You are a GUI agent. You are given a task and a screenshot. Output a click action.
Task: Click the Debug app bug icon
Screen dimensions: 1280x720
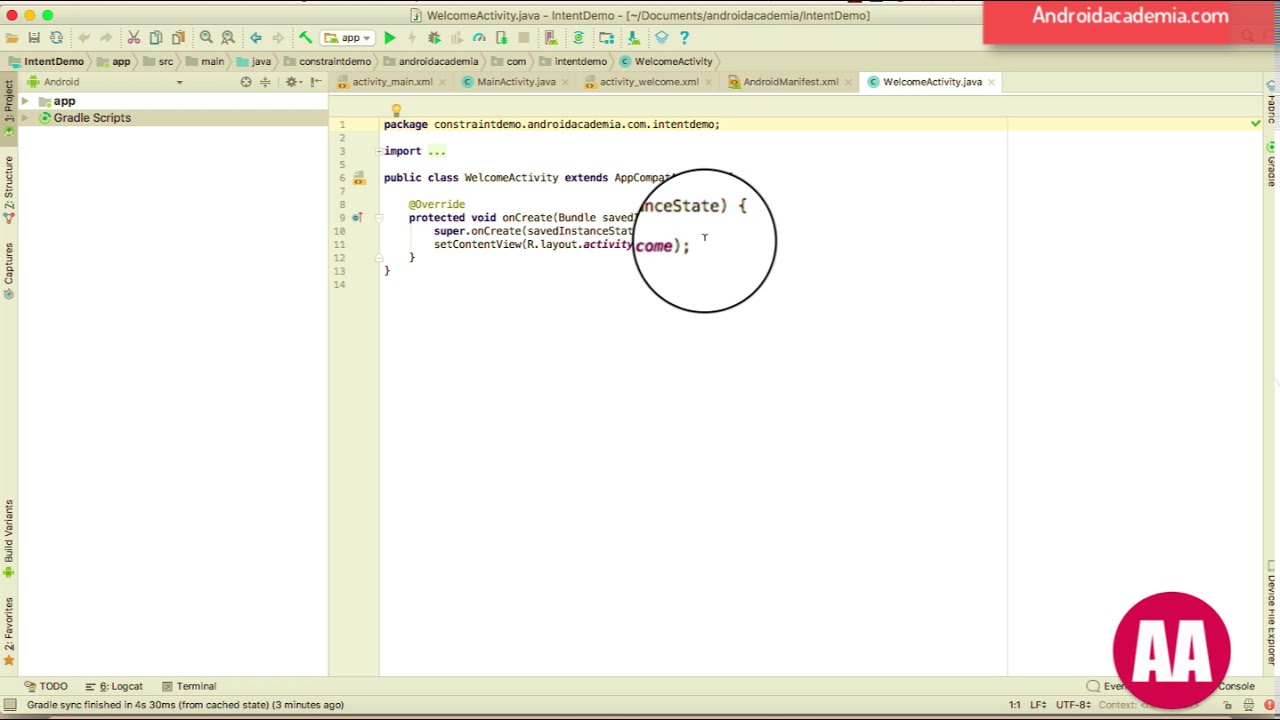tap(434, 38)
